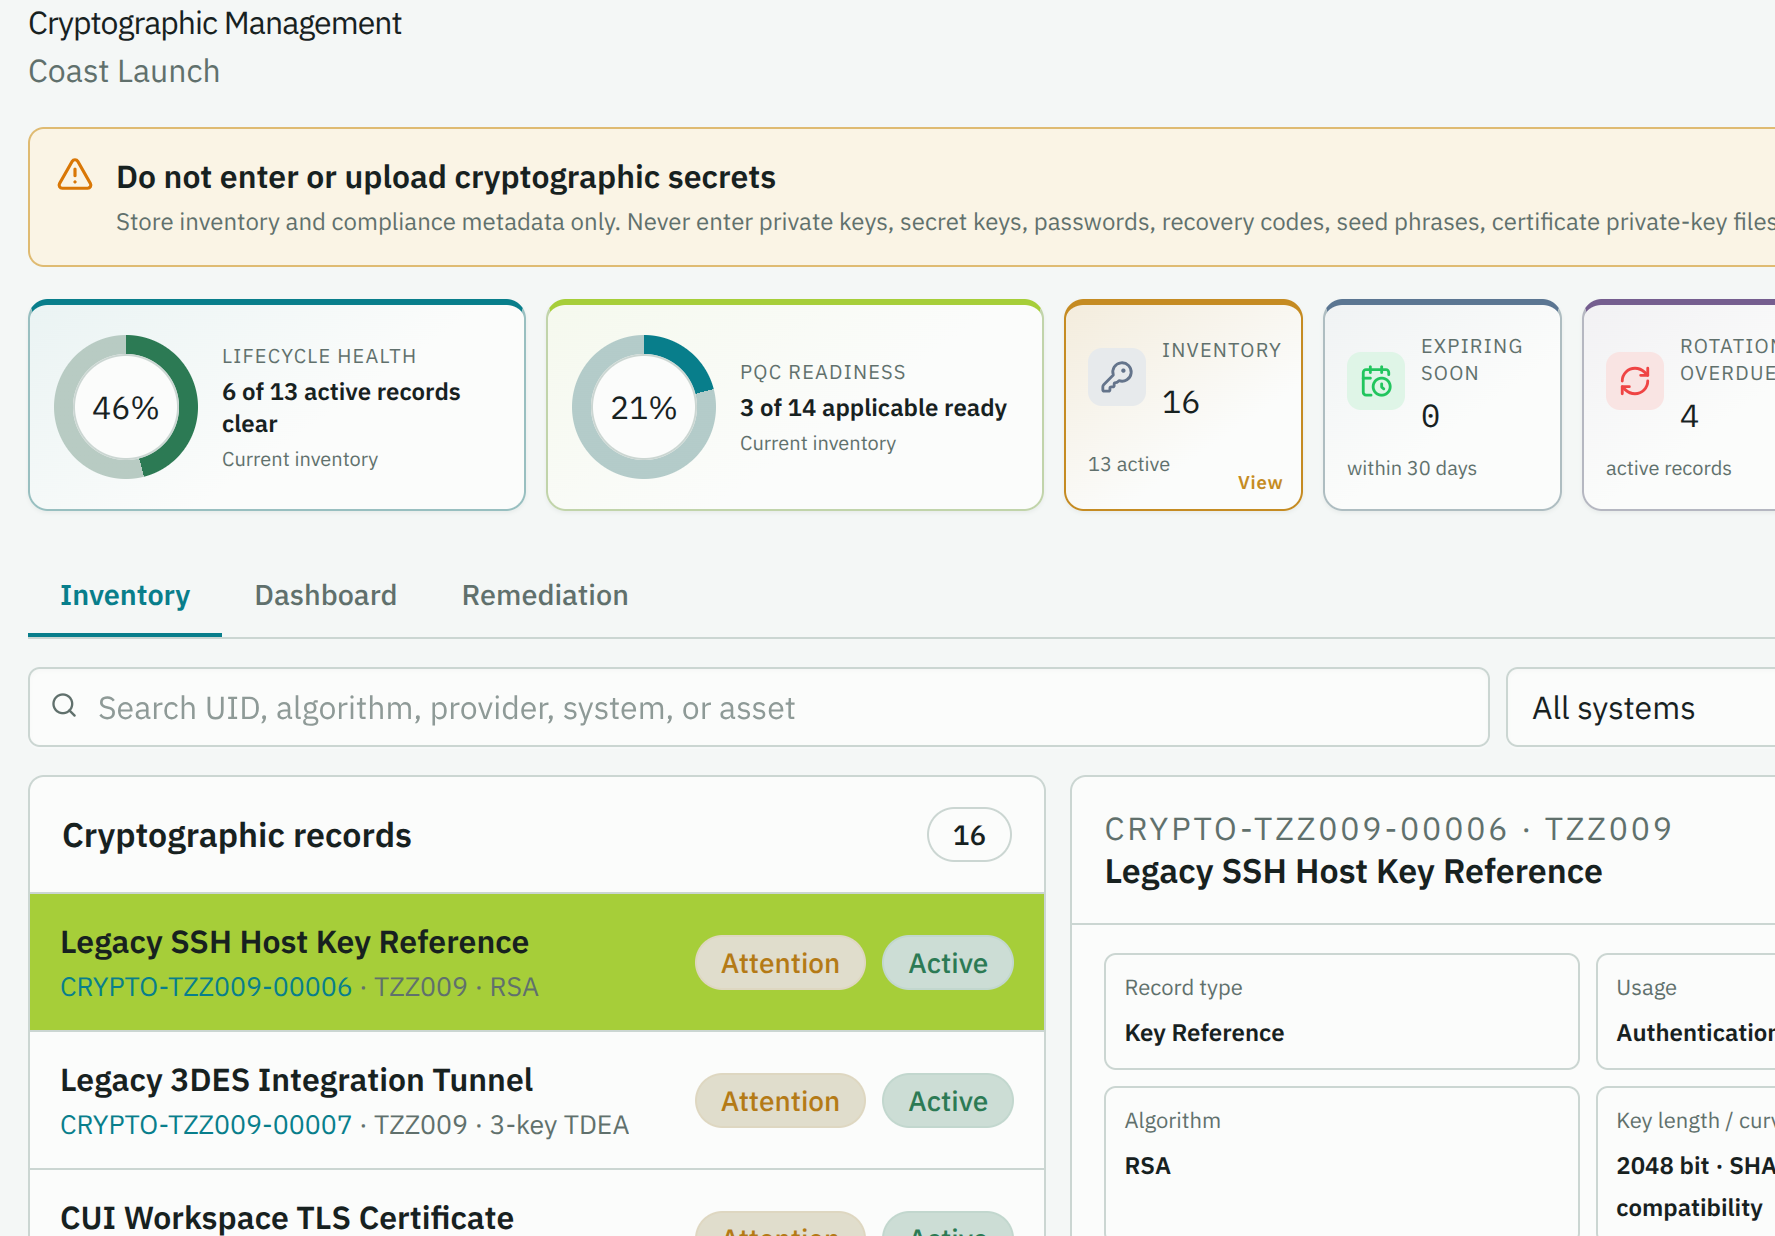Viewport: 1775px width, 1236px height.
Task: Click Attention badge on Legacy 3DES Tunnel
Action: [x=780, y=1101]
